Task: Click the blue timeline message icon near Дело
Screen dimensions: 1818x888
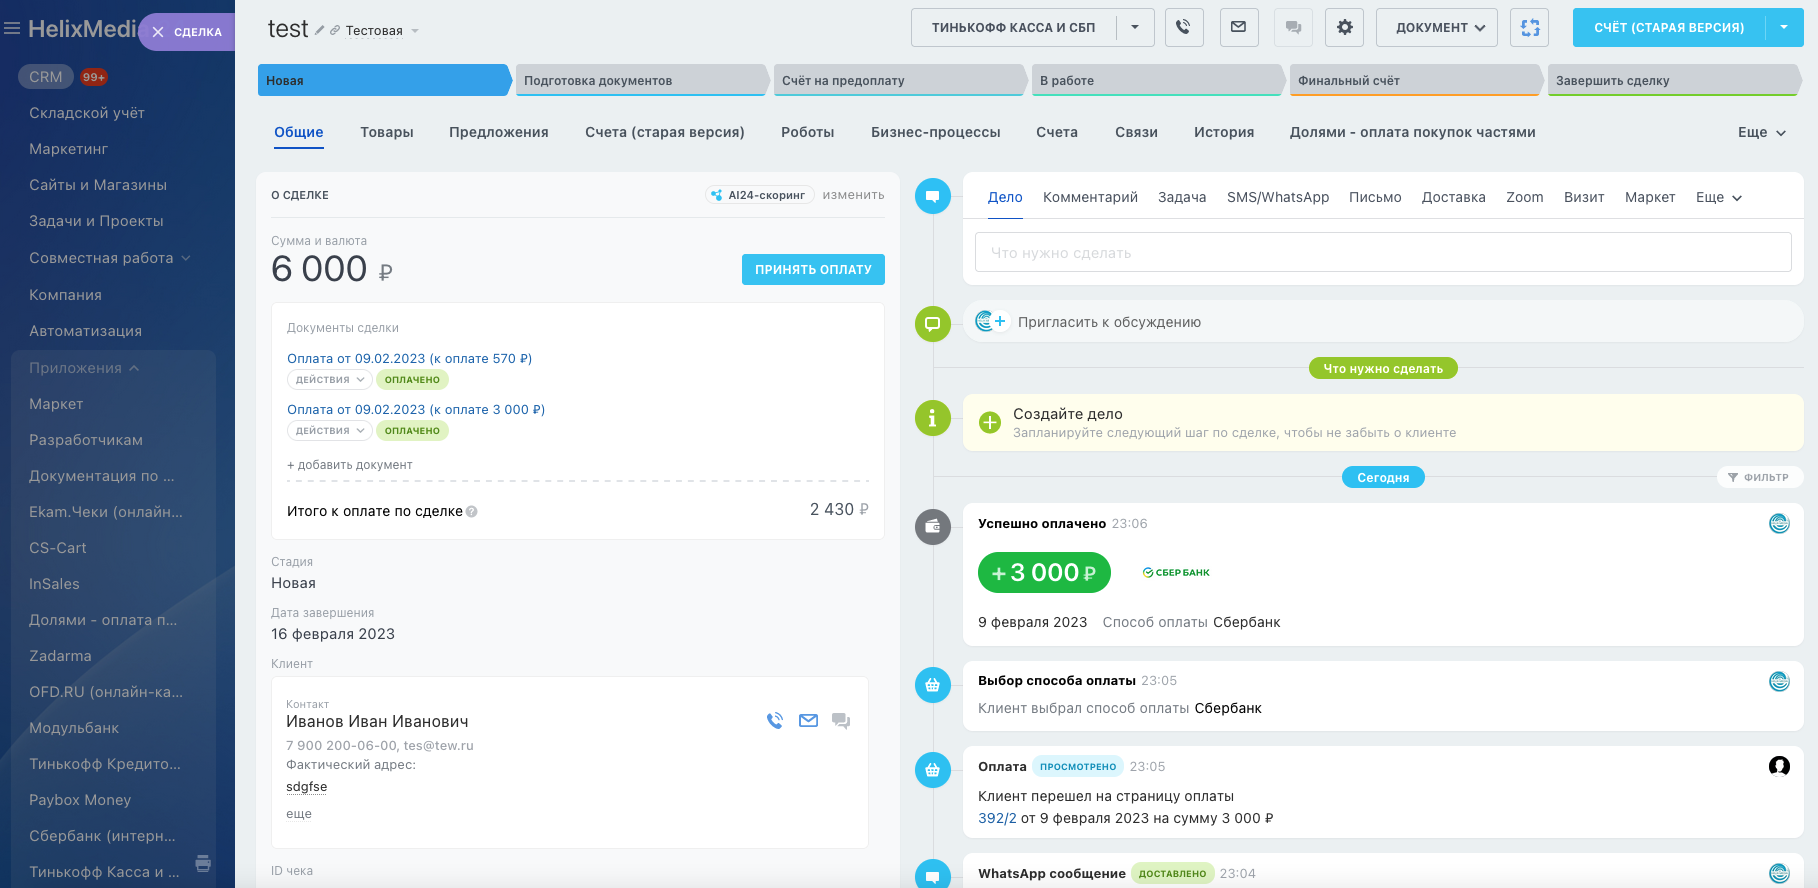Action: tap(932, 196)
